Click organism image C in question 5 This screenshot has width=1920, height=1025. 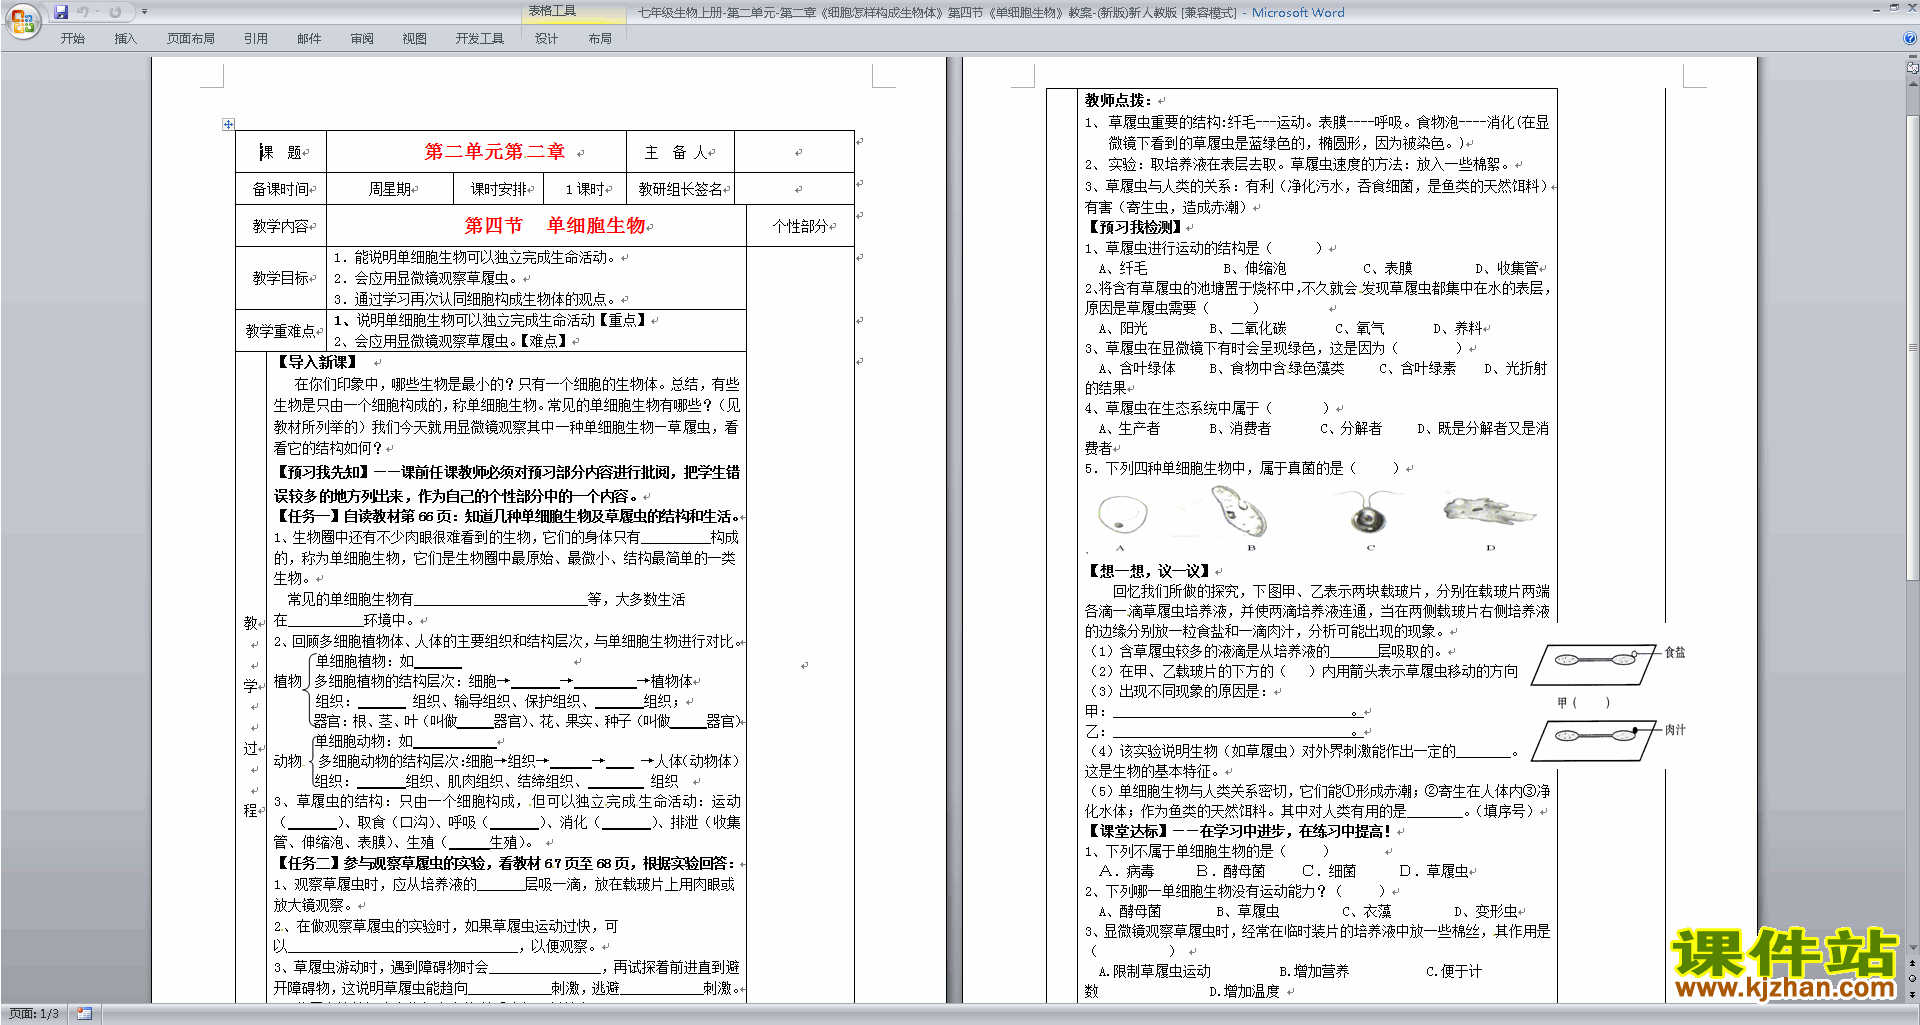(1367, 514)
